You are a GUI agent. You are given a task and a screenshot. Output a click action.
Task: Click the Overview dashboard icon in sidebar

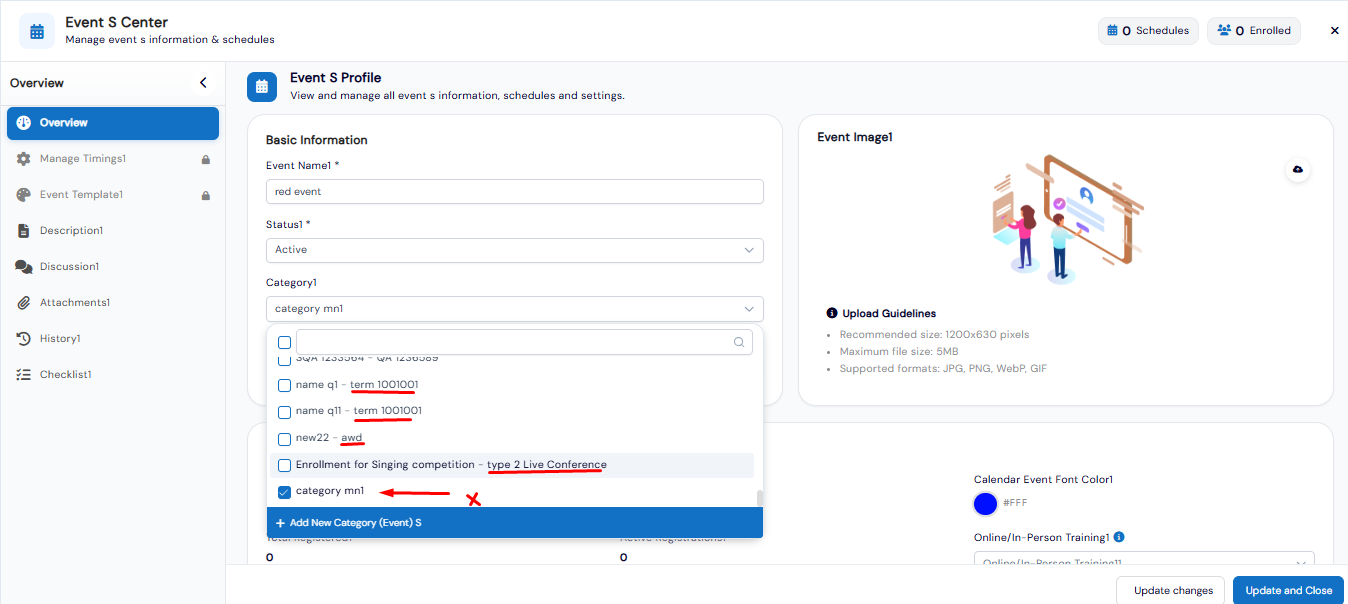[x=24, y=123]
